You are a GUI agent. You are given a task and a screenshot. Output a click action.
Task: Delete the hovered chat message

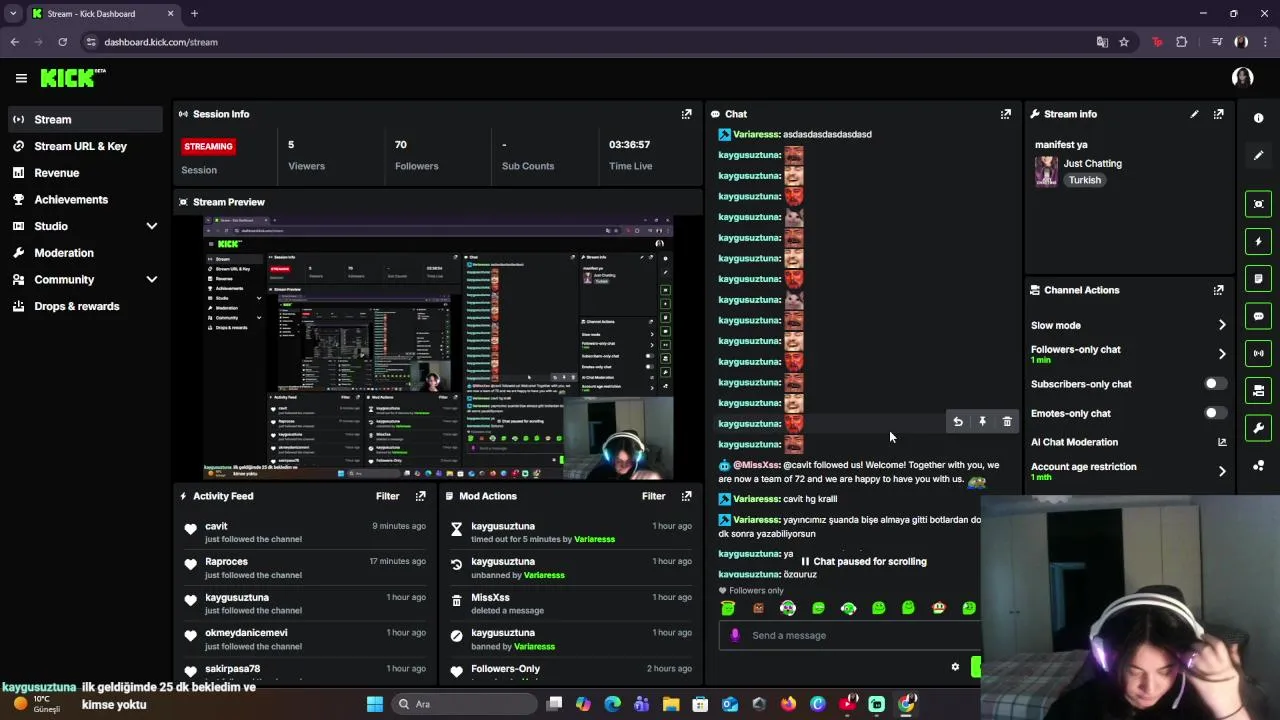1007,422
